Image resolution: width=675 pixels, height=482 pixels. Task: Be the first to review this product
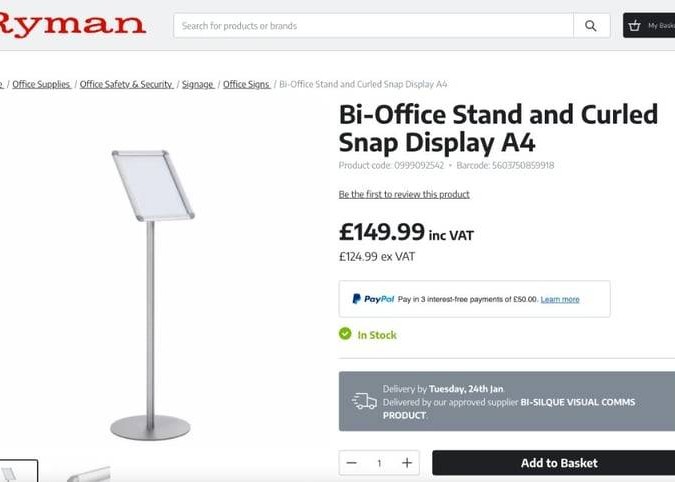[x=404, y=195]
